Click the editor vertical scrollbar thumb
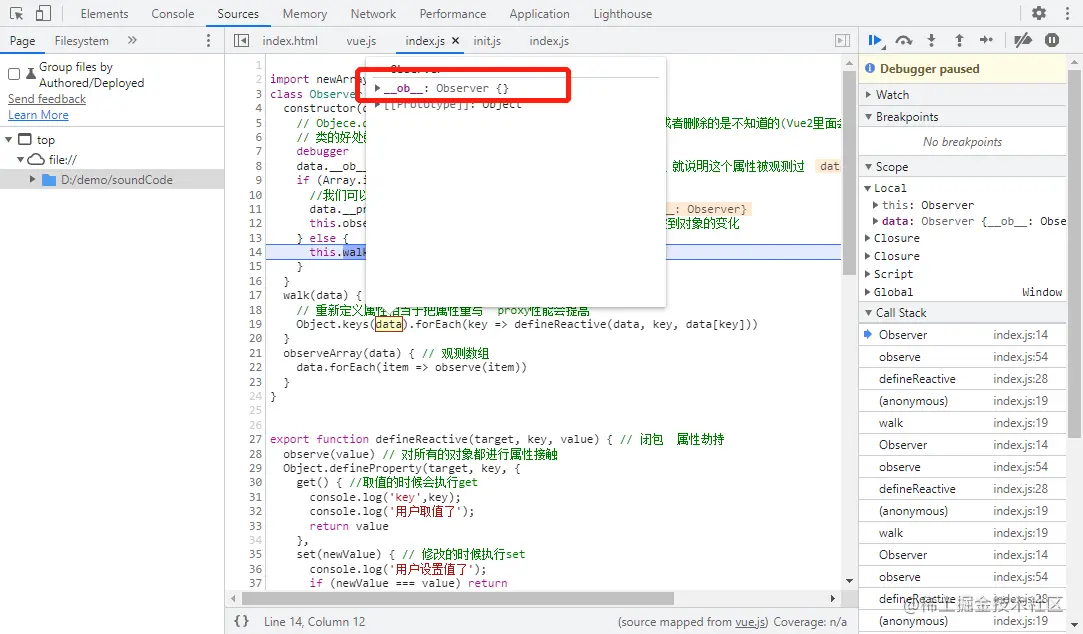Viewport: 1083px width, 634px height. coord(849,172)
